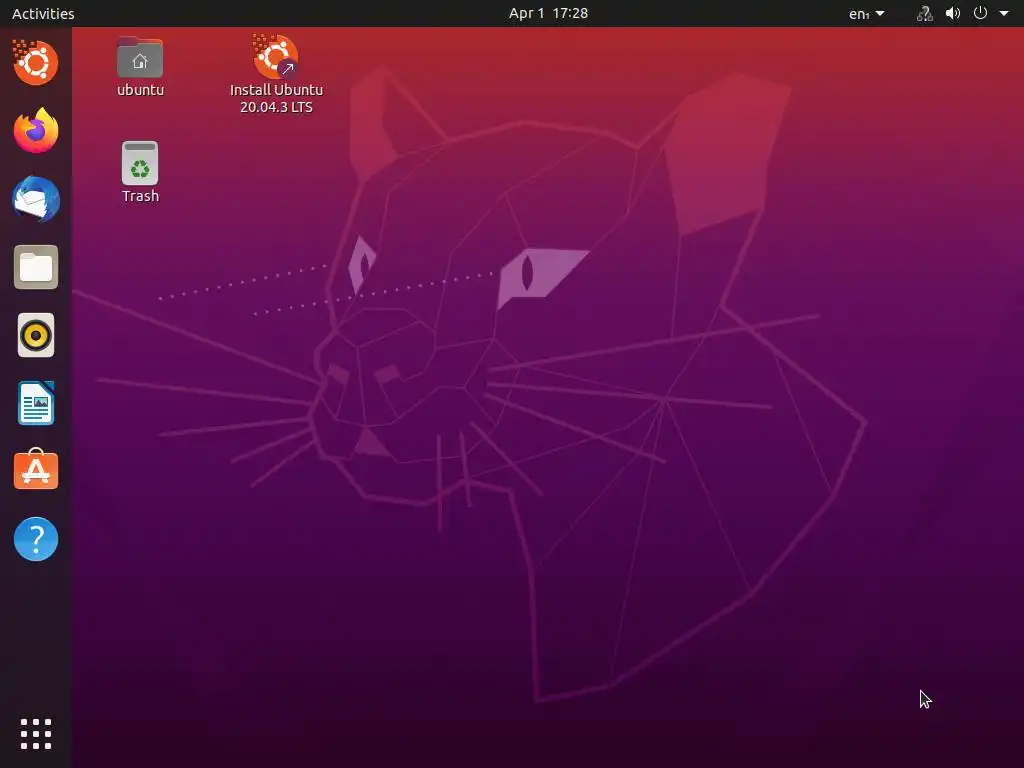Expand the system menu arrow

[x=1004, y=13]
